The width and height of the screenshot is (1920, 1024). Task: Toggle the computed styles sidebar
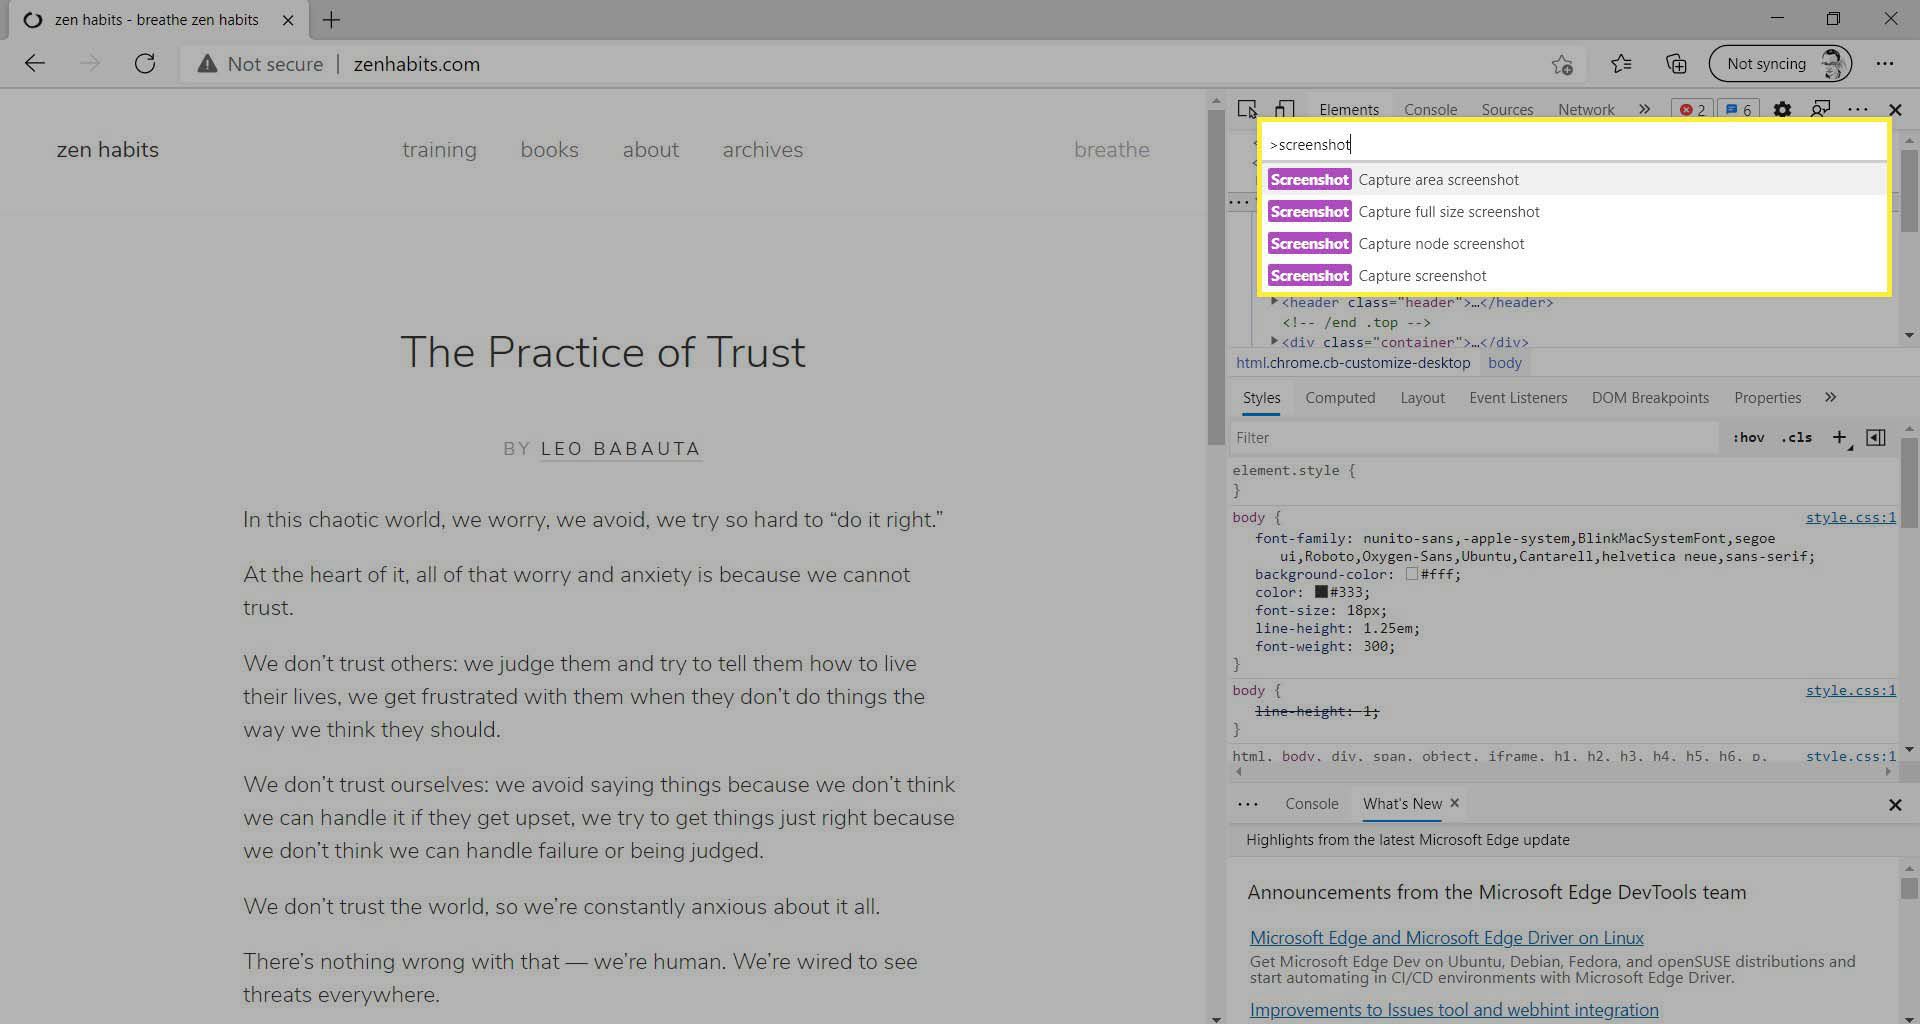point(1876,438)
